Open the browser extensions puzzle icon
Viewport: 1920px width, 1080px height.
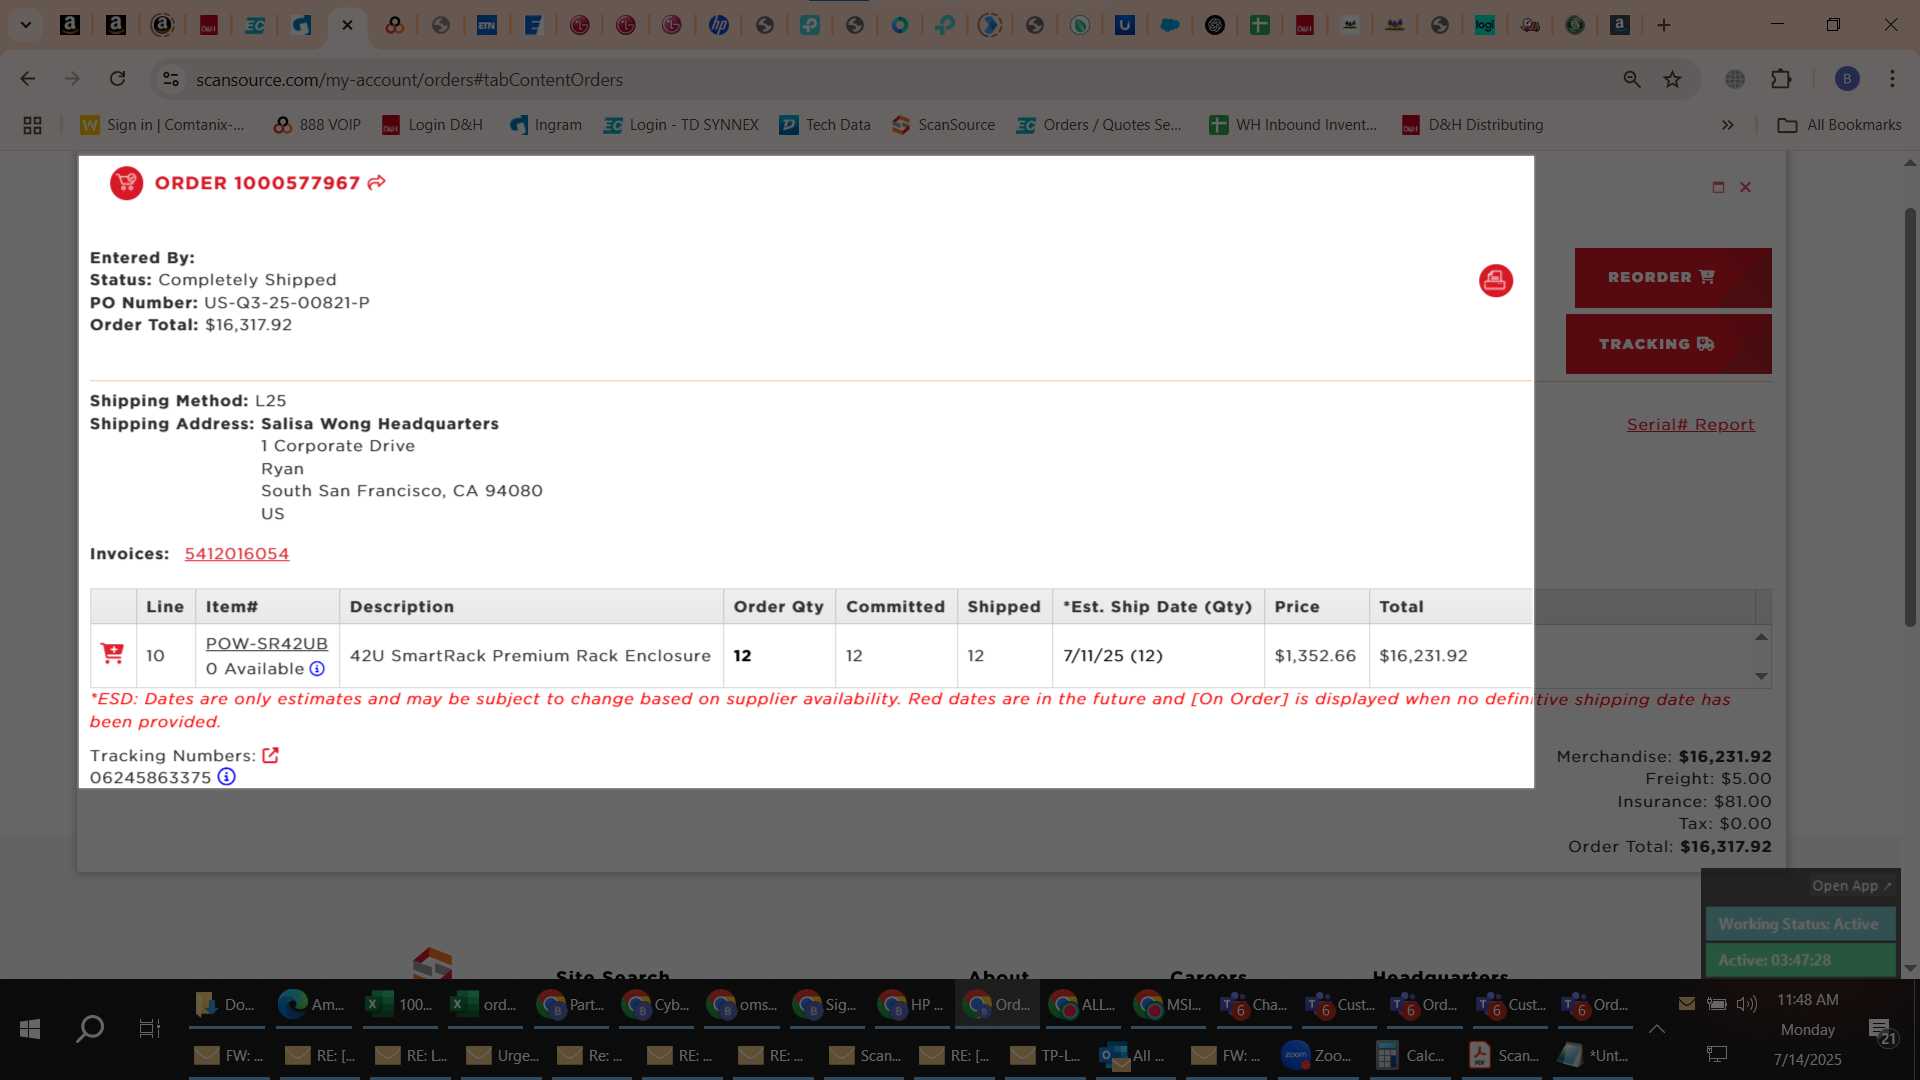point(1781,79)
